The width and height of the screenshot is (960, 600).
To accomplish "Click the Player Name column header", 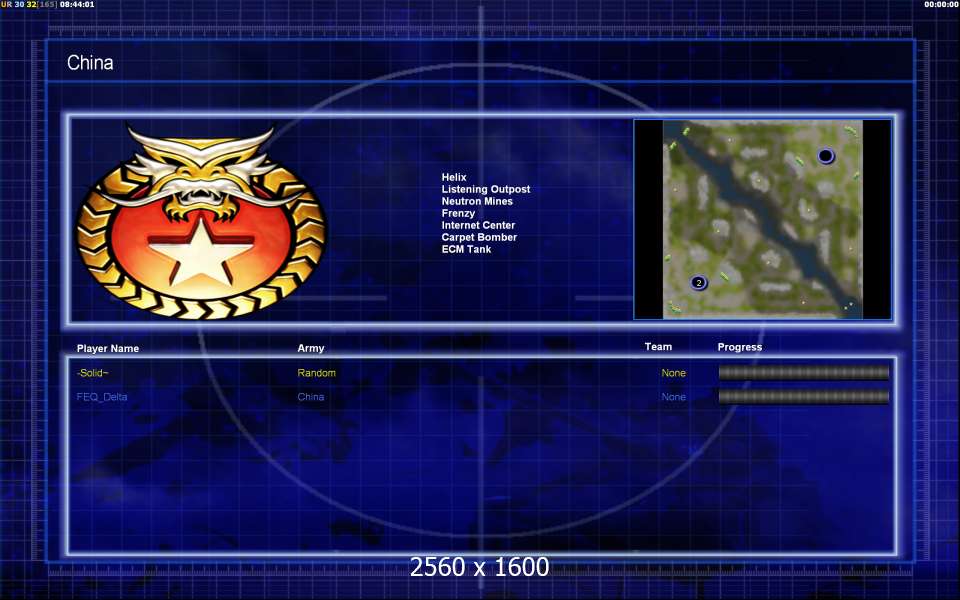I will [108, 348].
